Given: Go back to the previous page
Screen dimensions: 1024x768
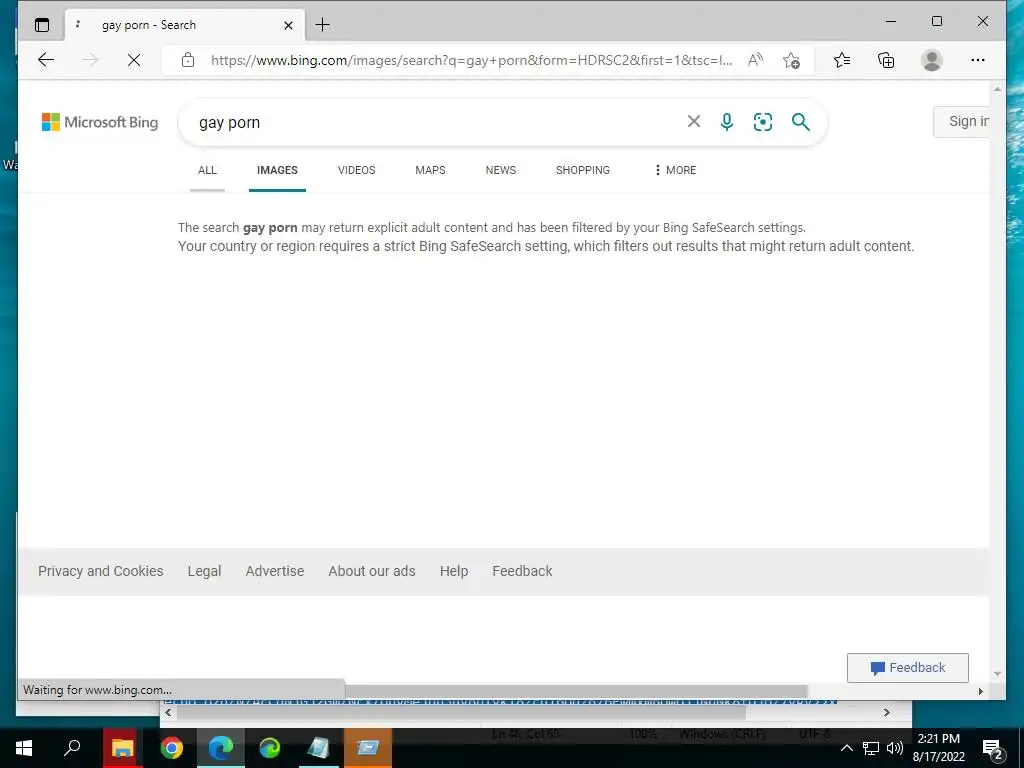Looking at the screenshot, I should click(46, 60).
